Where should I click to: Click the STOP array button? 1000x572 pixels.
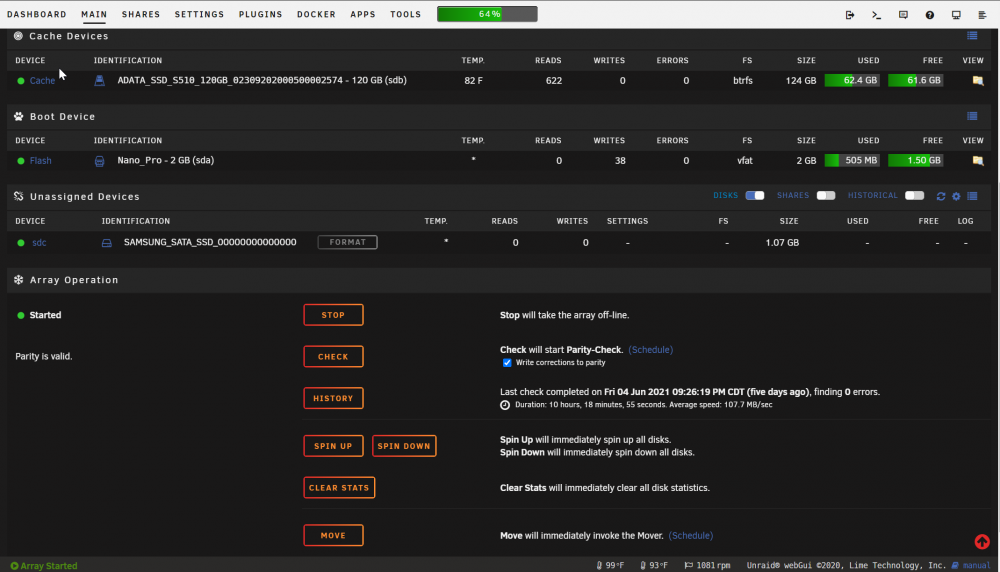[x=334, y=315]
